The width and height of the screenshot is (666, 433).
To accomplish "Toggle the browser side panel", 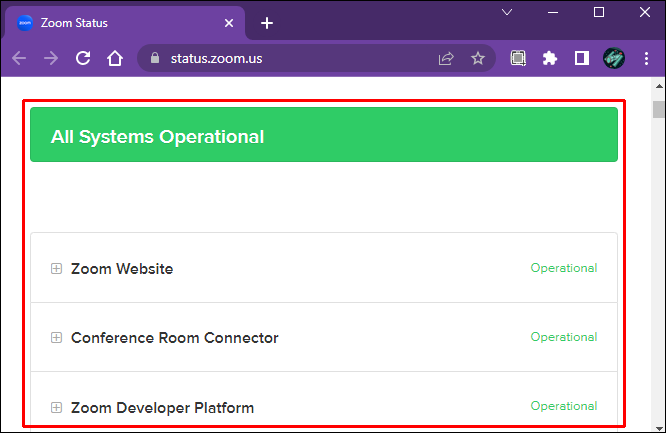I will point(581,58).
